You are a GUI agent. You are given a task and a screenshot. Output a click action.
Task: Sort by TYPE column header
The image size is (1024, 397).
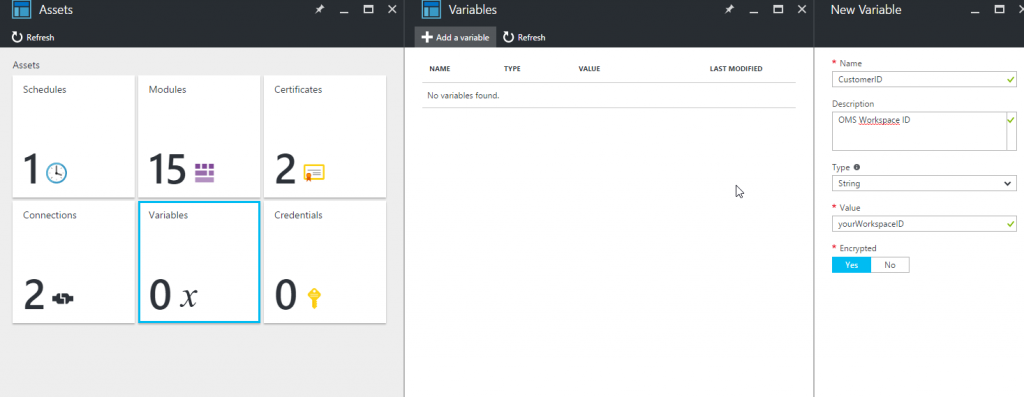pyautogui.click(x=512, y=69)
